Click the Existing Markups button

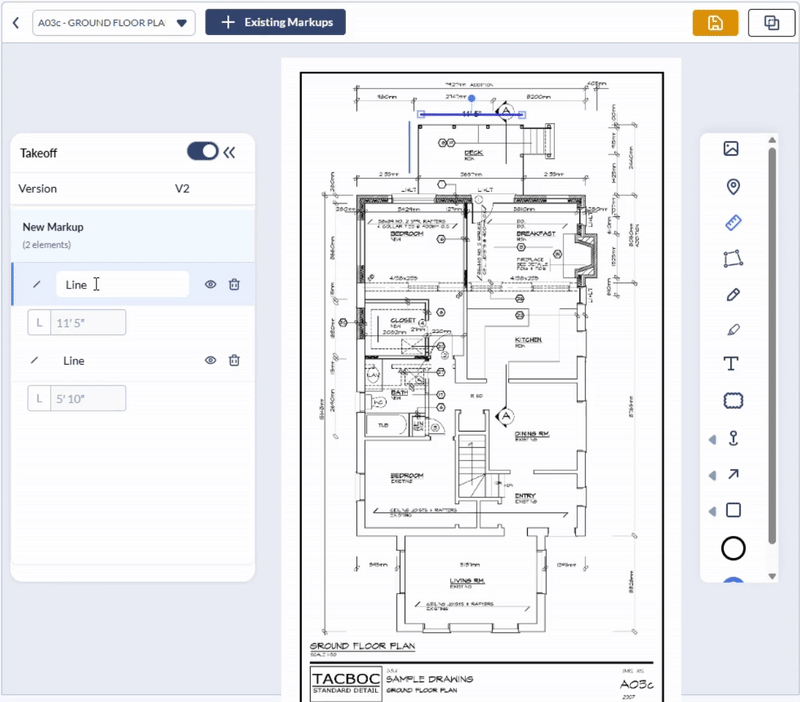point(275,22)
